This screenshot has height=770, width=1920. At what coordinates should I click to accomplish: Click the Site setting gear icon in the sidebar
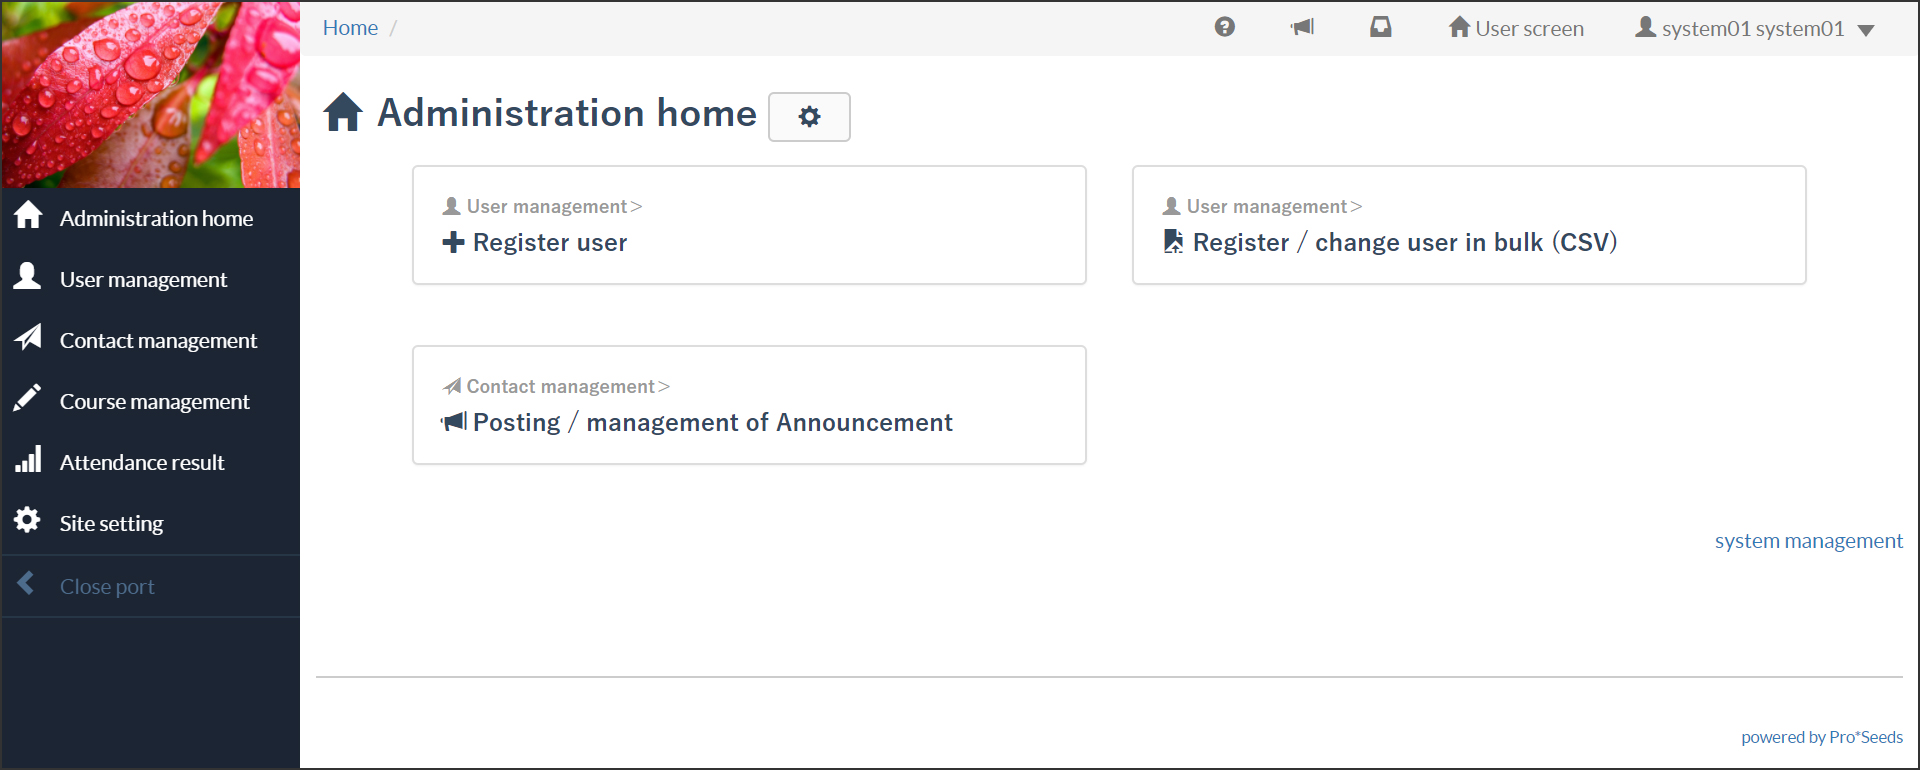pyautogui.click(x=27, y=520)
